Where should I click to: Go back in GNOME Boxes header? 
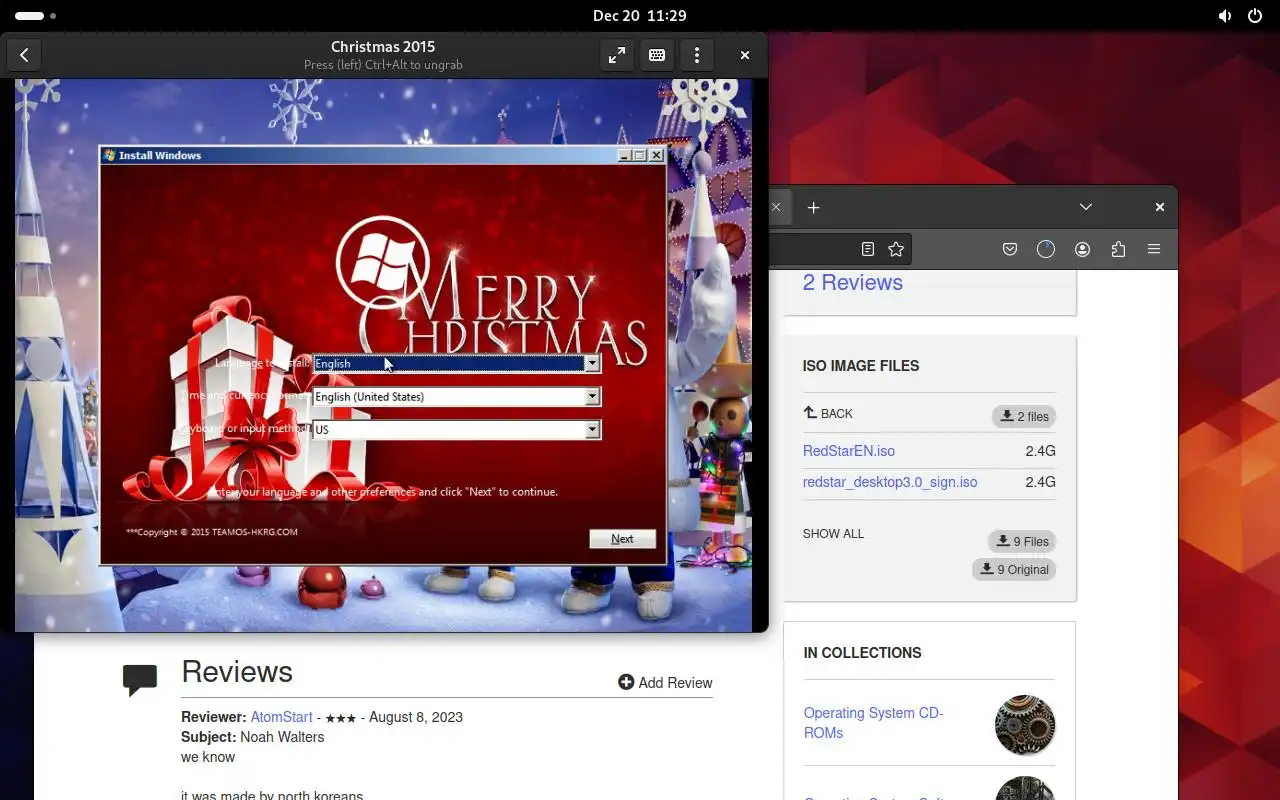tap(24, 56)
